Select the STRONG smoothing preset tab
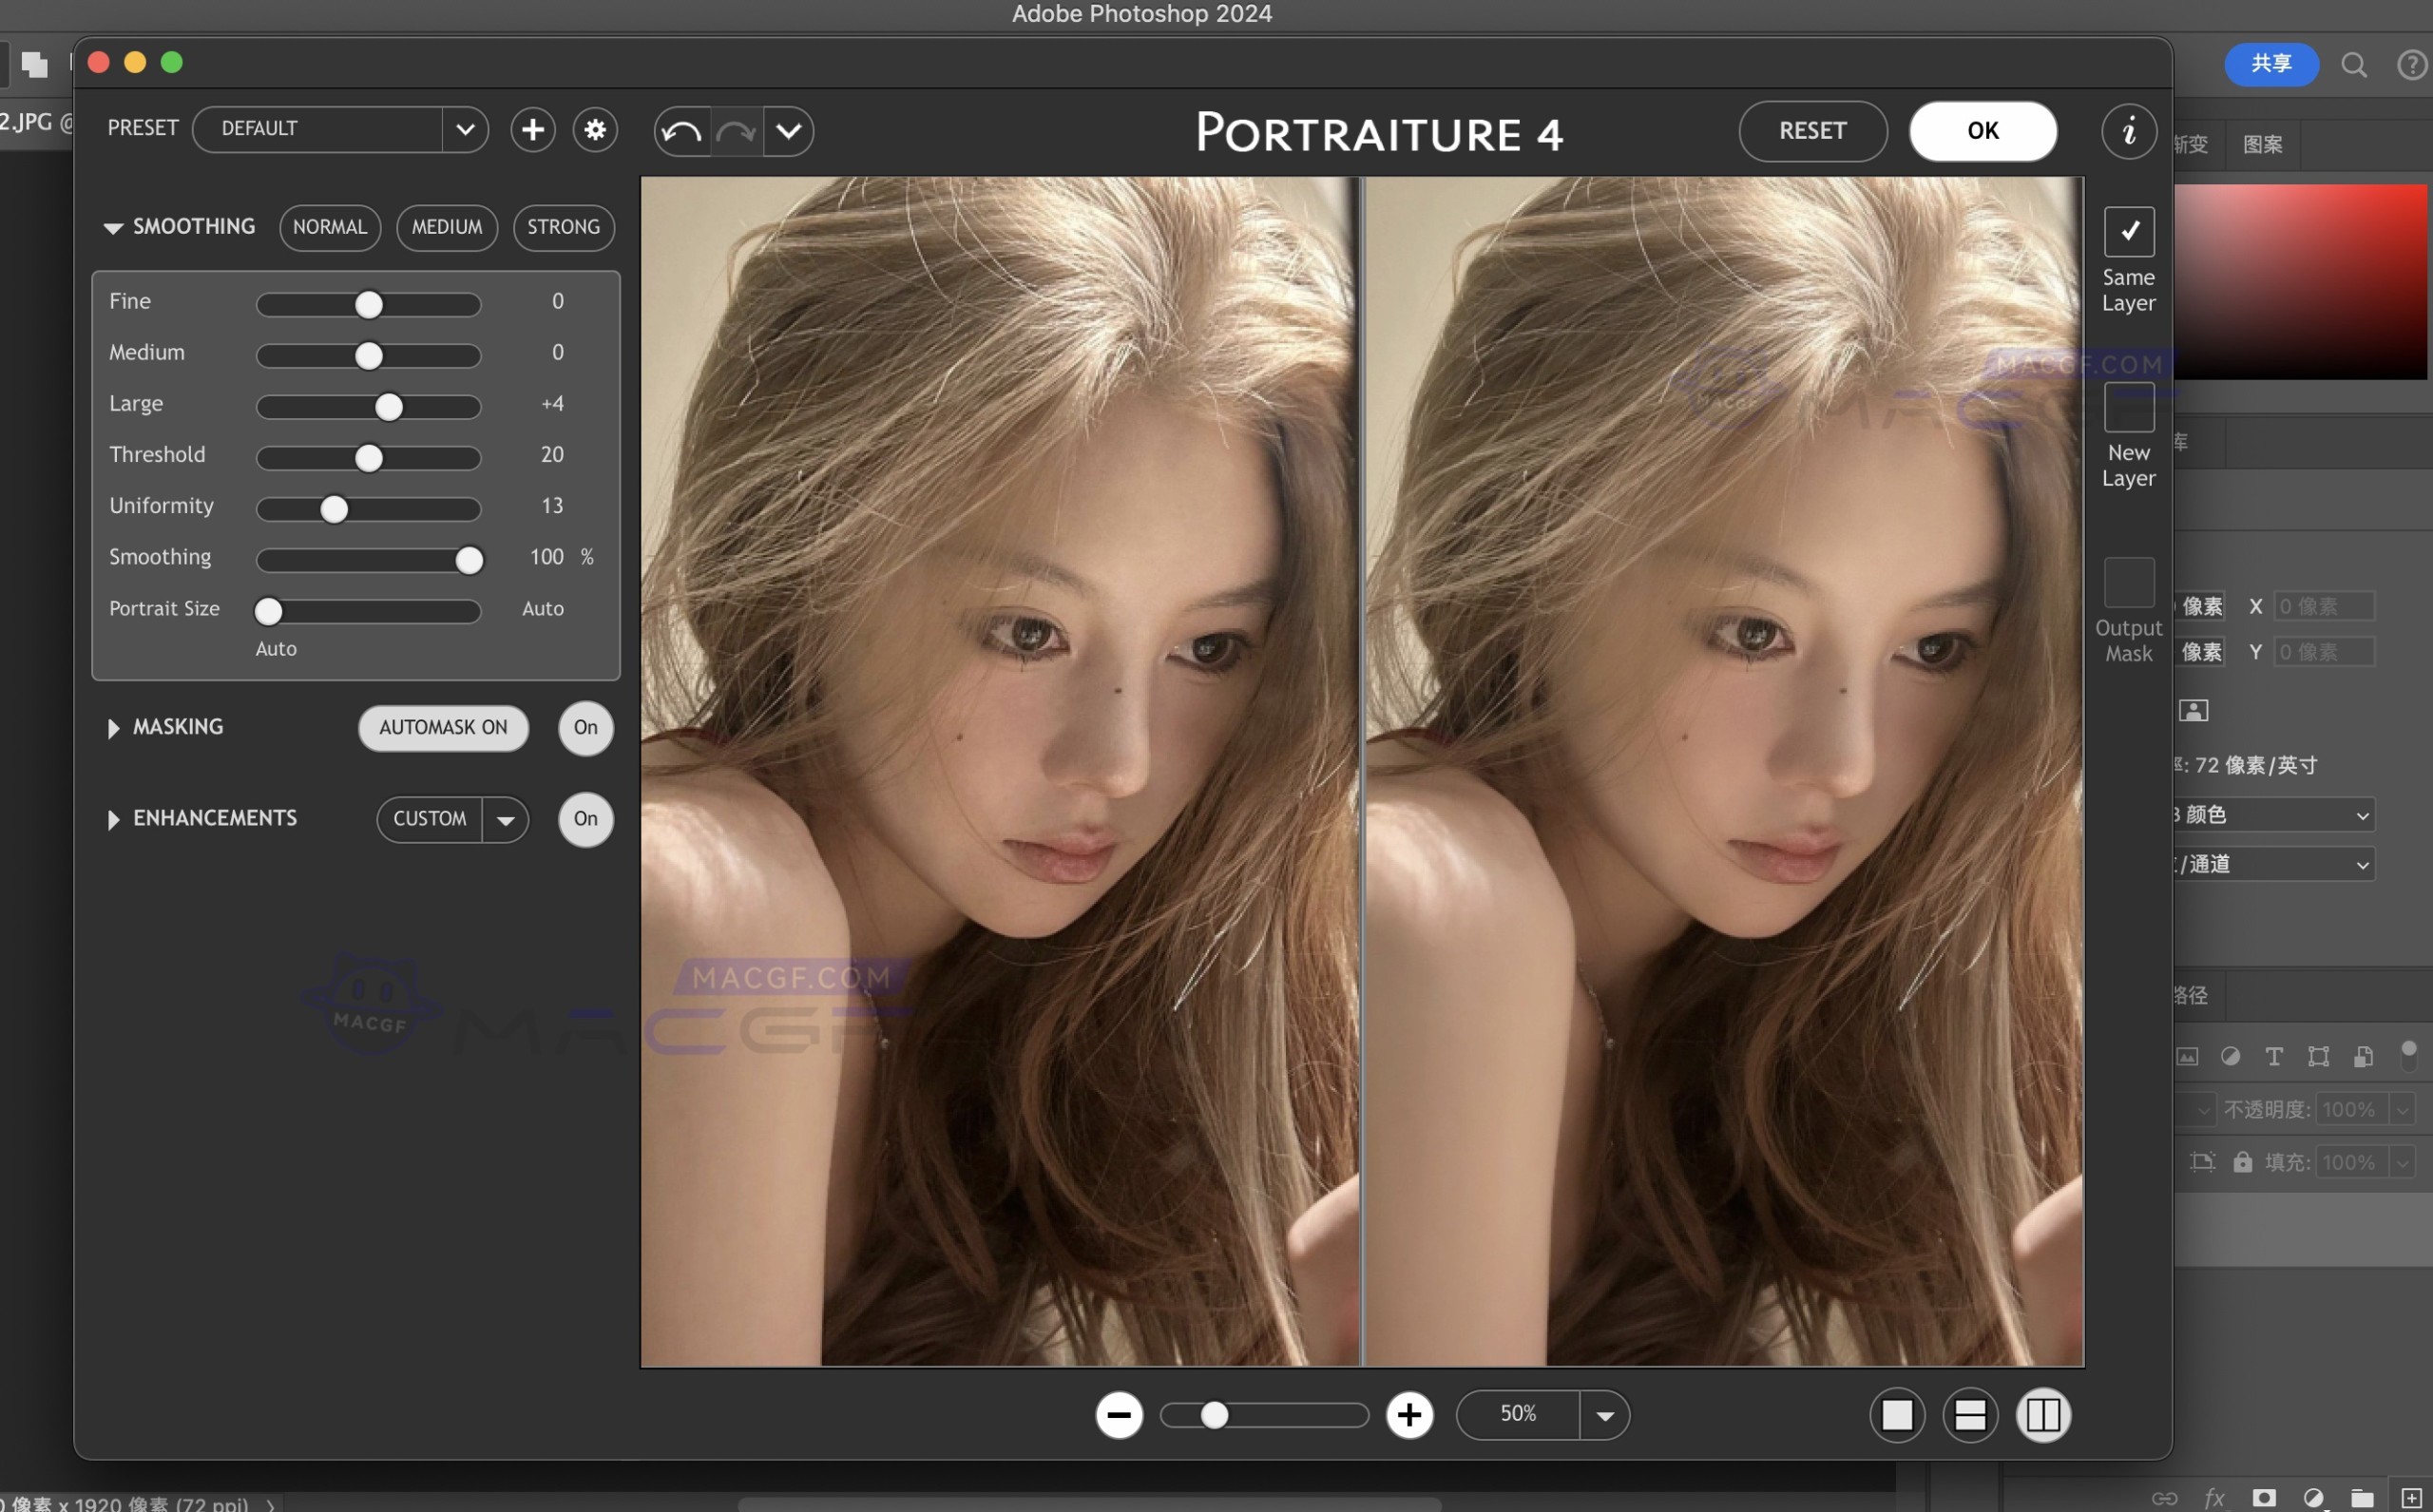2433x1512 pixels. pyautogui.click(x=563, y=227)
